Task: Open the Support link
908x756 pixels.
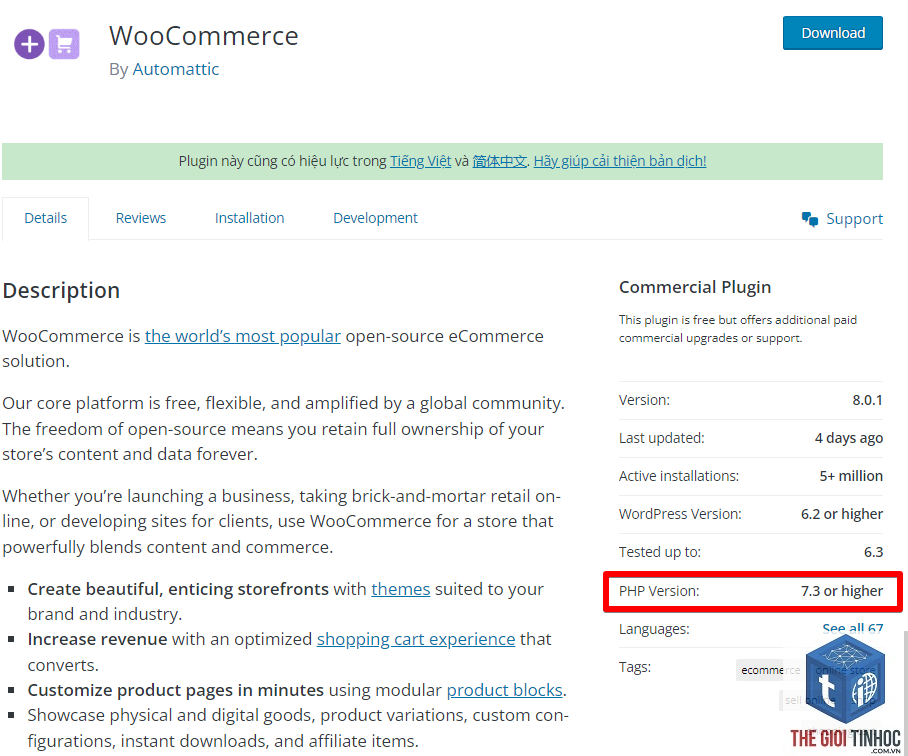Action: click(854, 219)
